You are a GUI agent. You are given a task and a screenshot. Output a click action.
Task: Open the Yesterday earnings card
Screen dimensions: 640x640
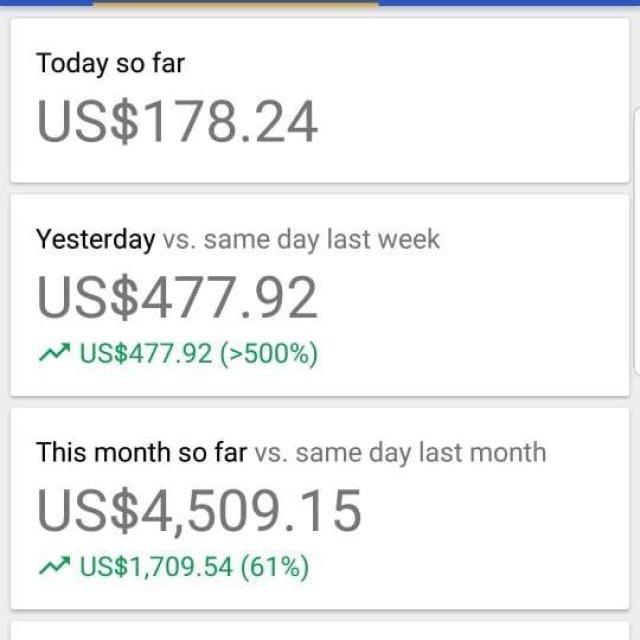pos(320,296)
